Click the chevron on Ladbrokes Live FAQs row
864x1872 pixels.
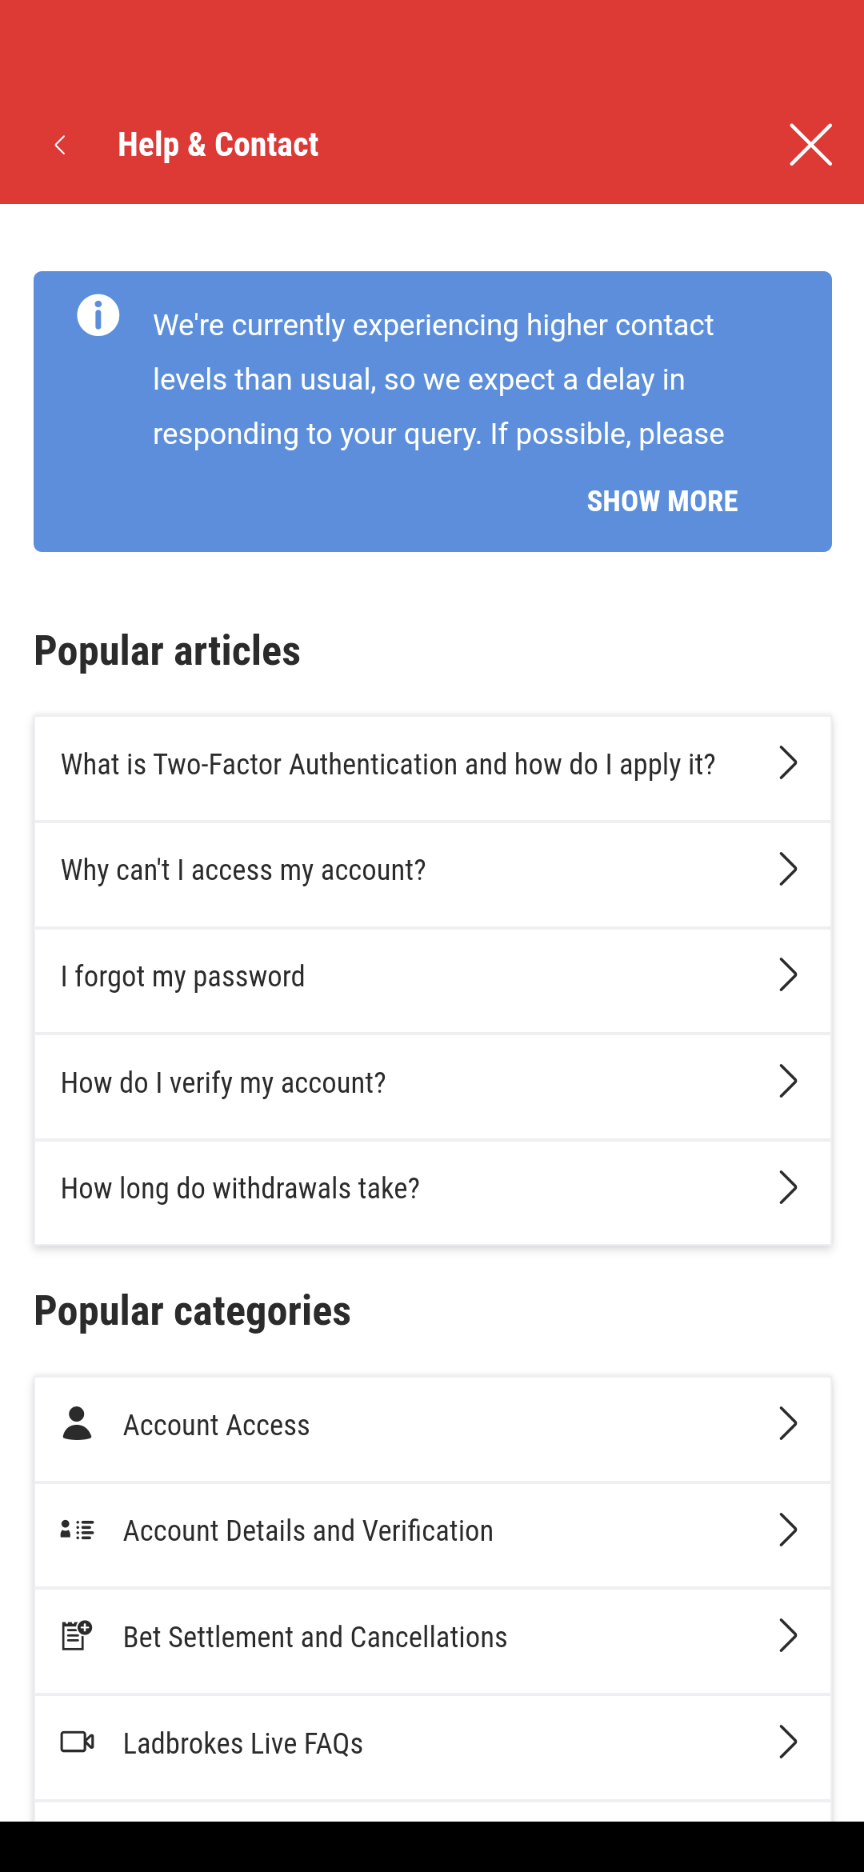[x=788, y=1743]
